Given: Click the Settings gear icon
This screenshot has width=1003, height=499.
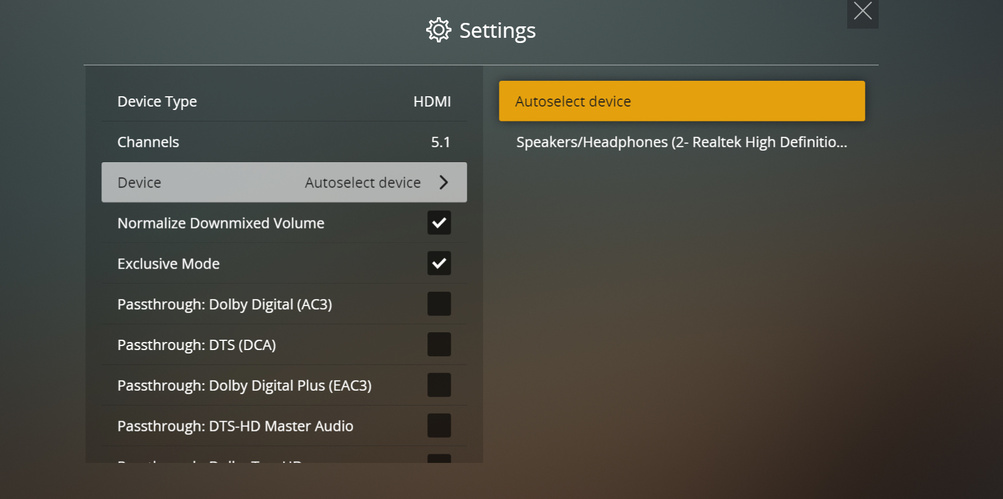Looking at the screenshot, I should [x=438, y=30].
